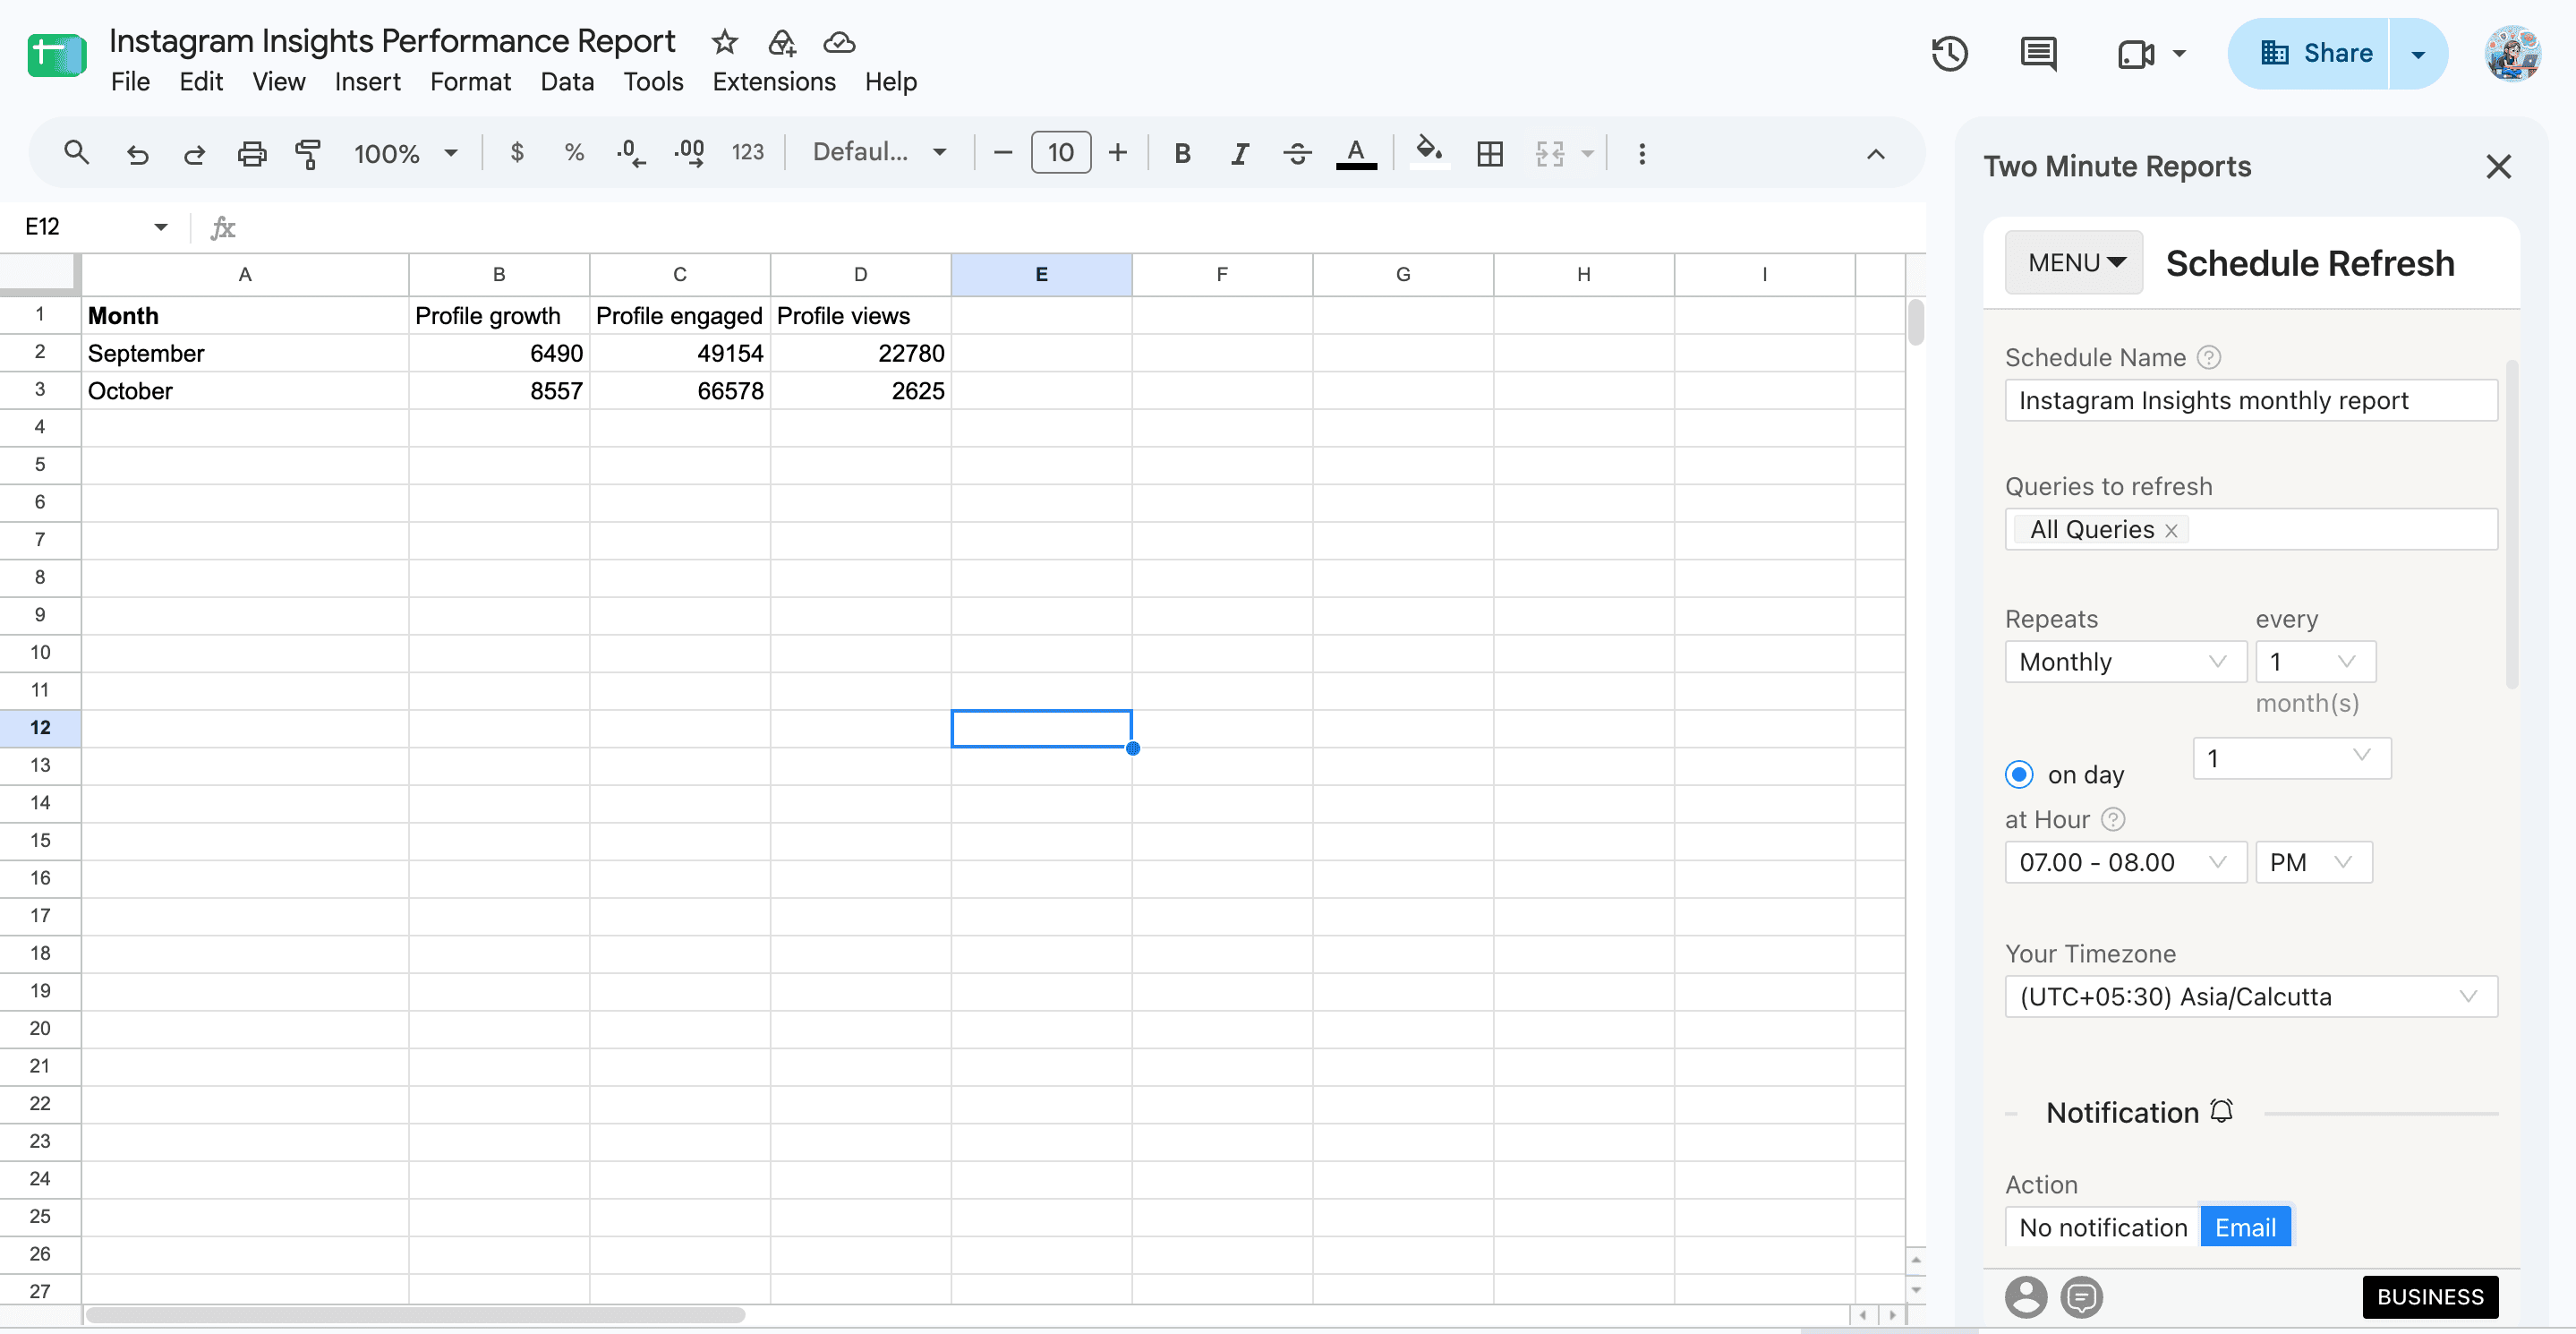Open the MENU dropdown in sidebar
2576x1334 pixels.
pyautogui.click(x=2074, y=262)
